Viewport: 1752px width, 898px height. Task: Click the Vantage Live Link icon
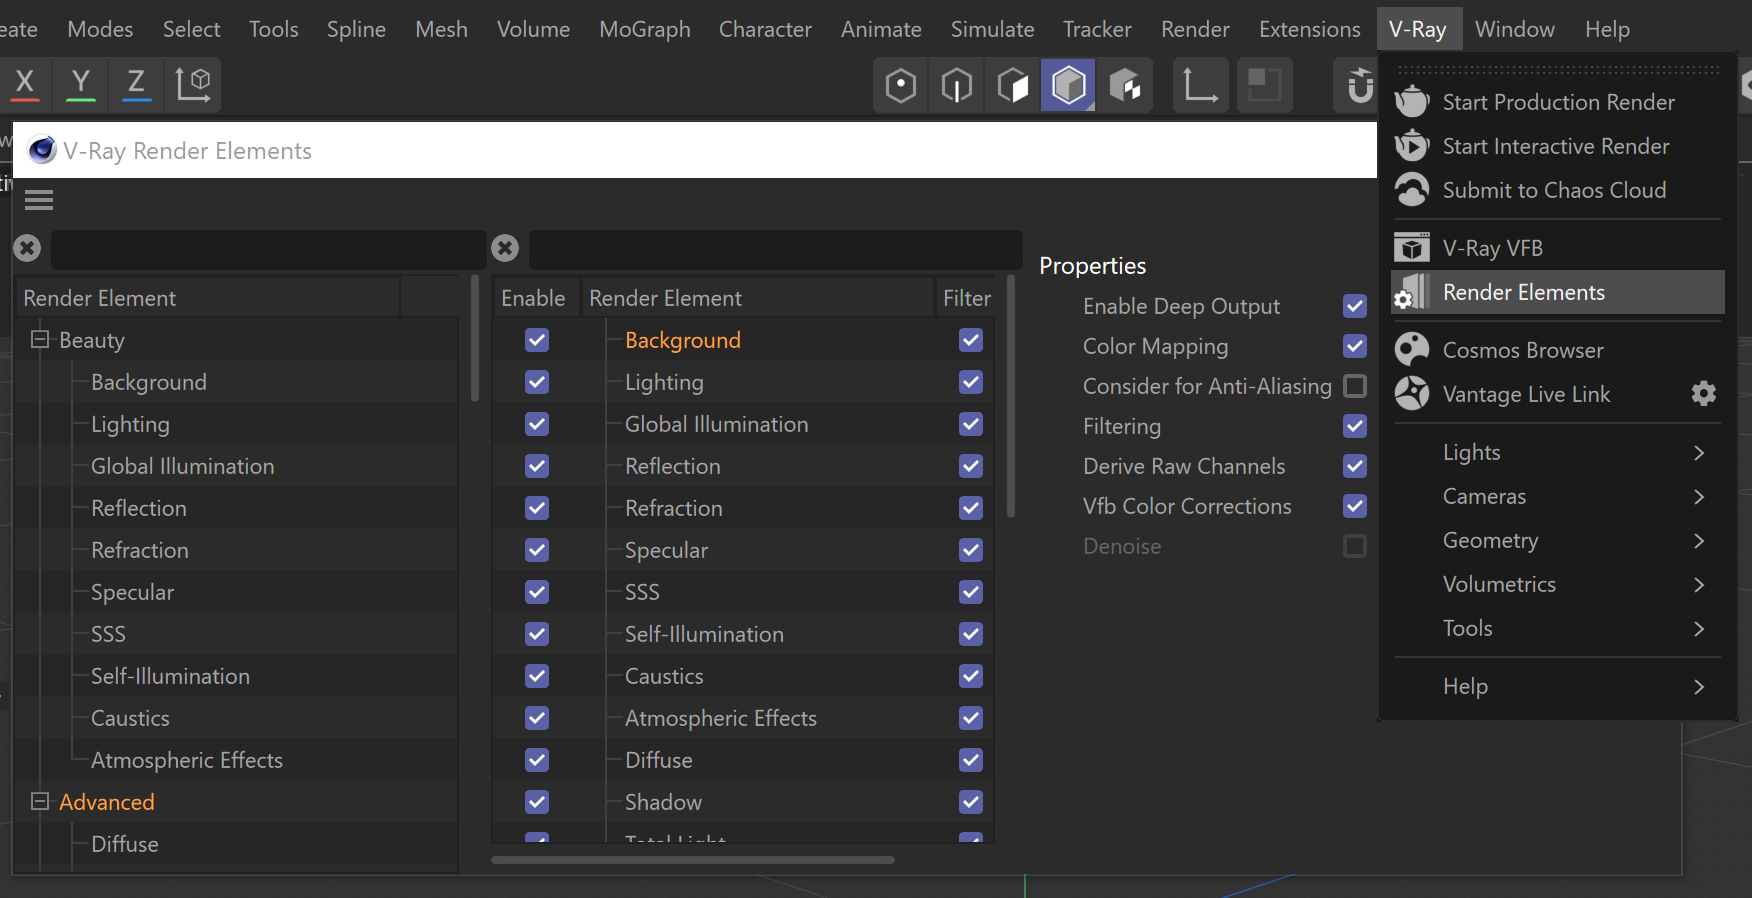click(1412, 394)
